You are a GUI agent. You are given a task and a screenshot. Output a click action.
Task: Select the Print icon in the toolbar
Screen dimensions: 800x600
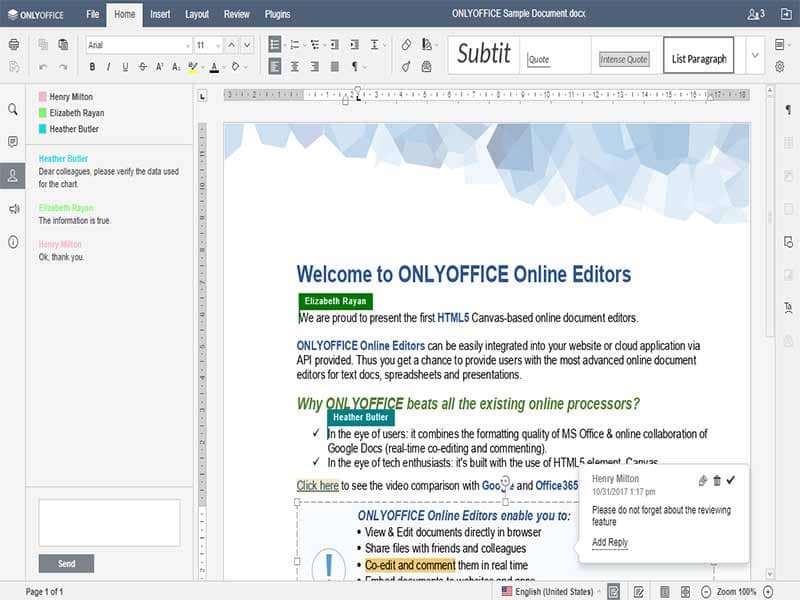[13, 44]
